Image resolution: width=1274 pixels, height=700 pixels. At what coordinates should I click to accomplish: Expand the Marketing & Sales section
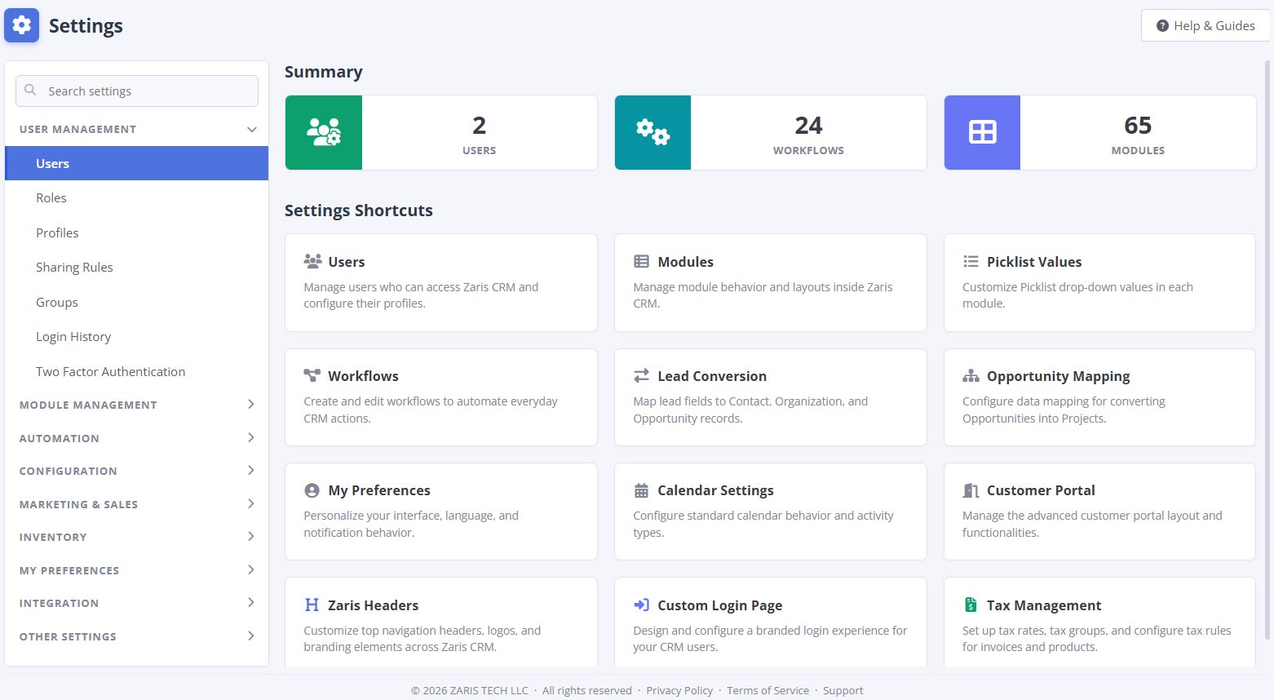(x=251, y=504)
